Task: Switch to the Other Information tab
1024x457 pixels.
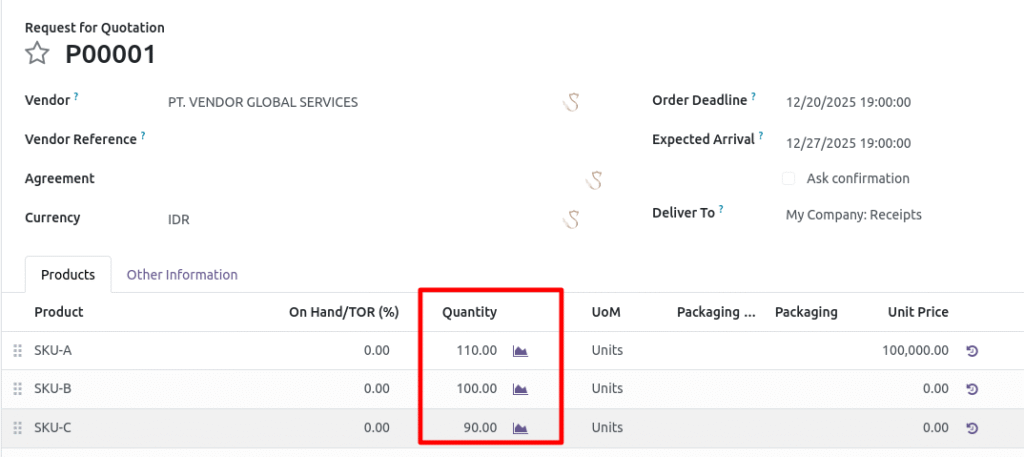Action: 182,274
